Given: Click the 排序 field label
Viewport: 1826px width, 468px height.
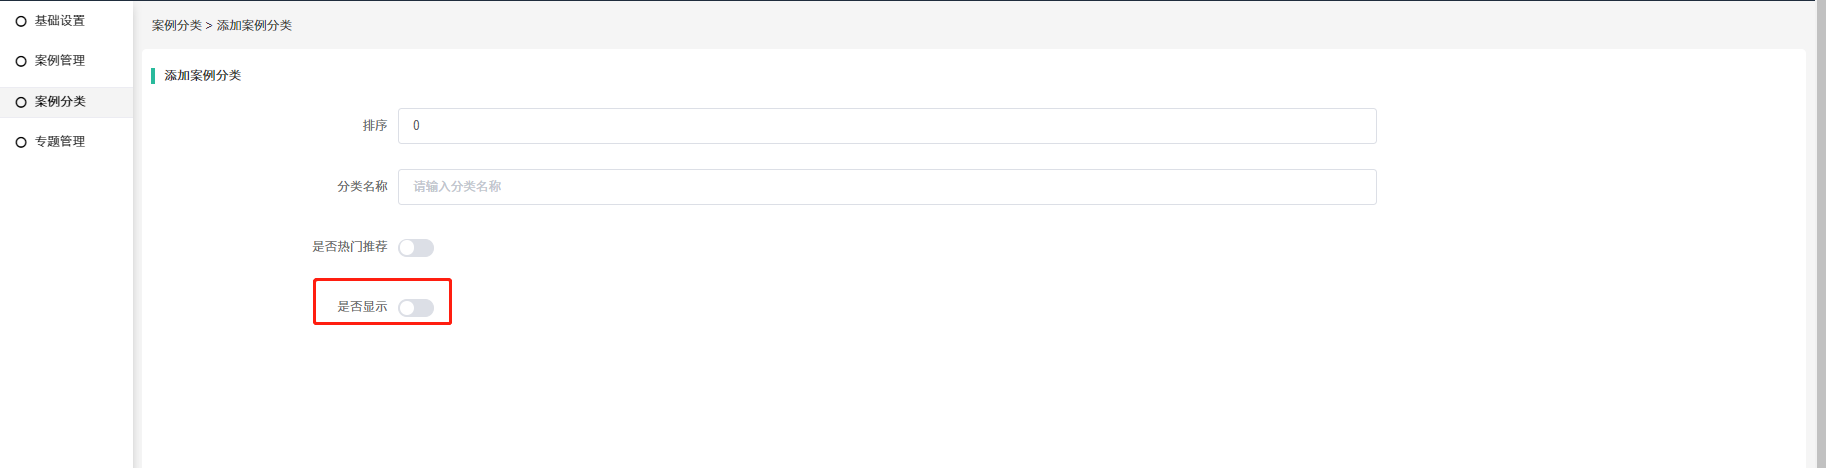Looking at the screenshot, I should [374, 126].
